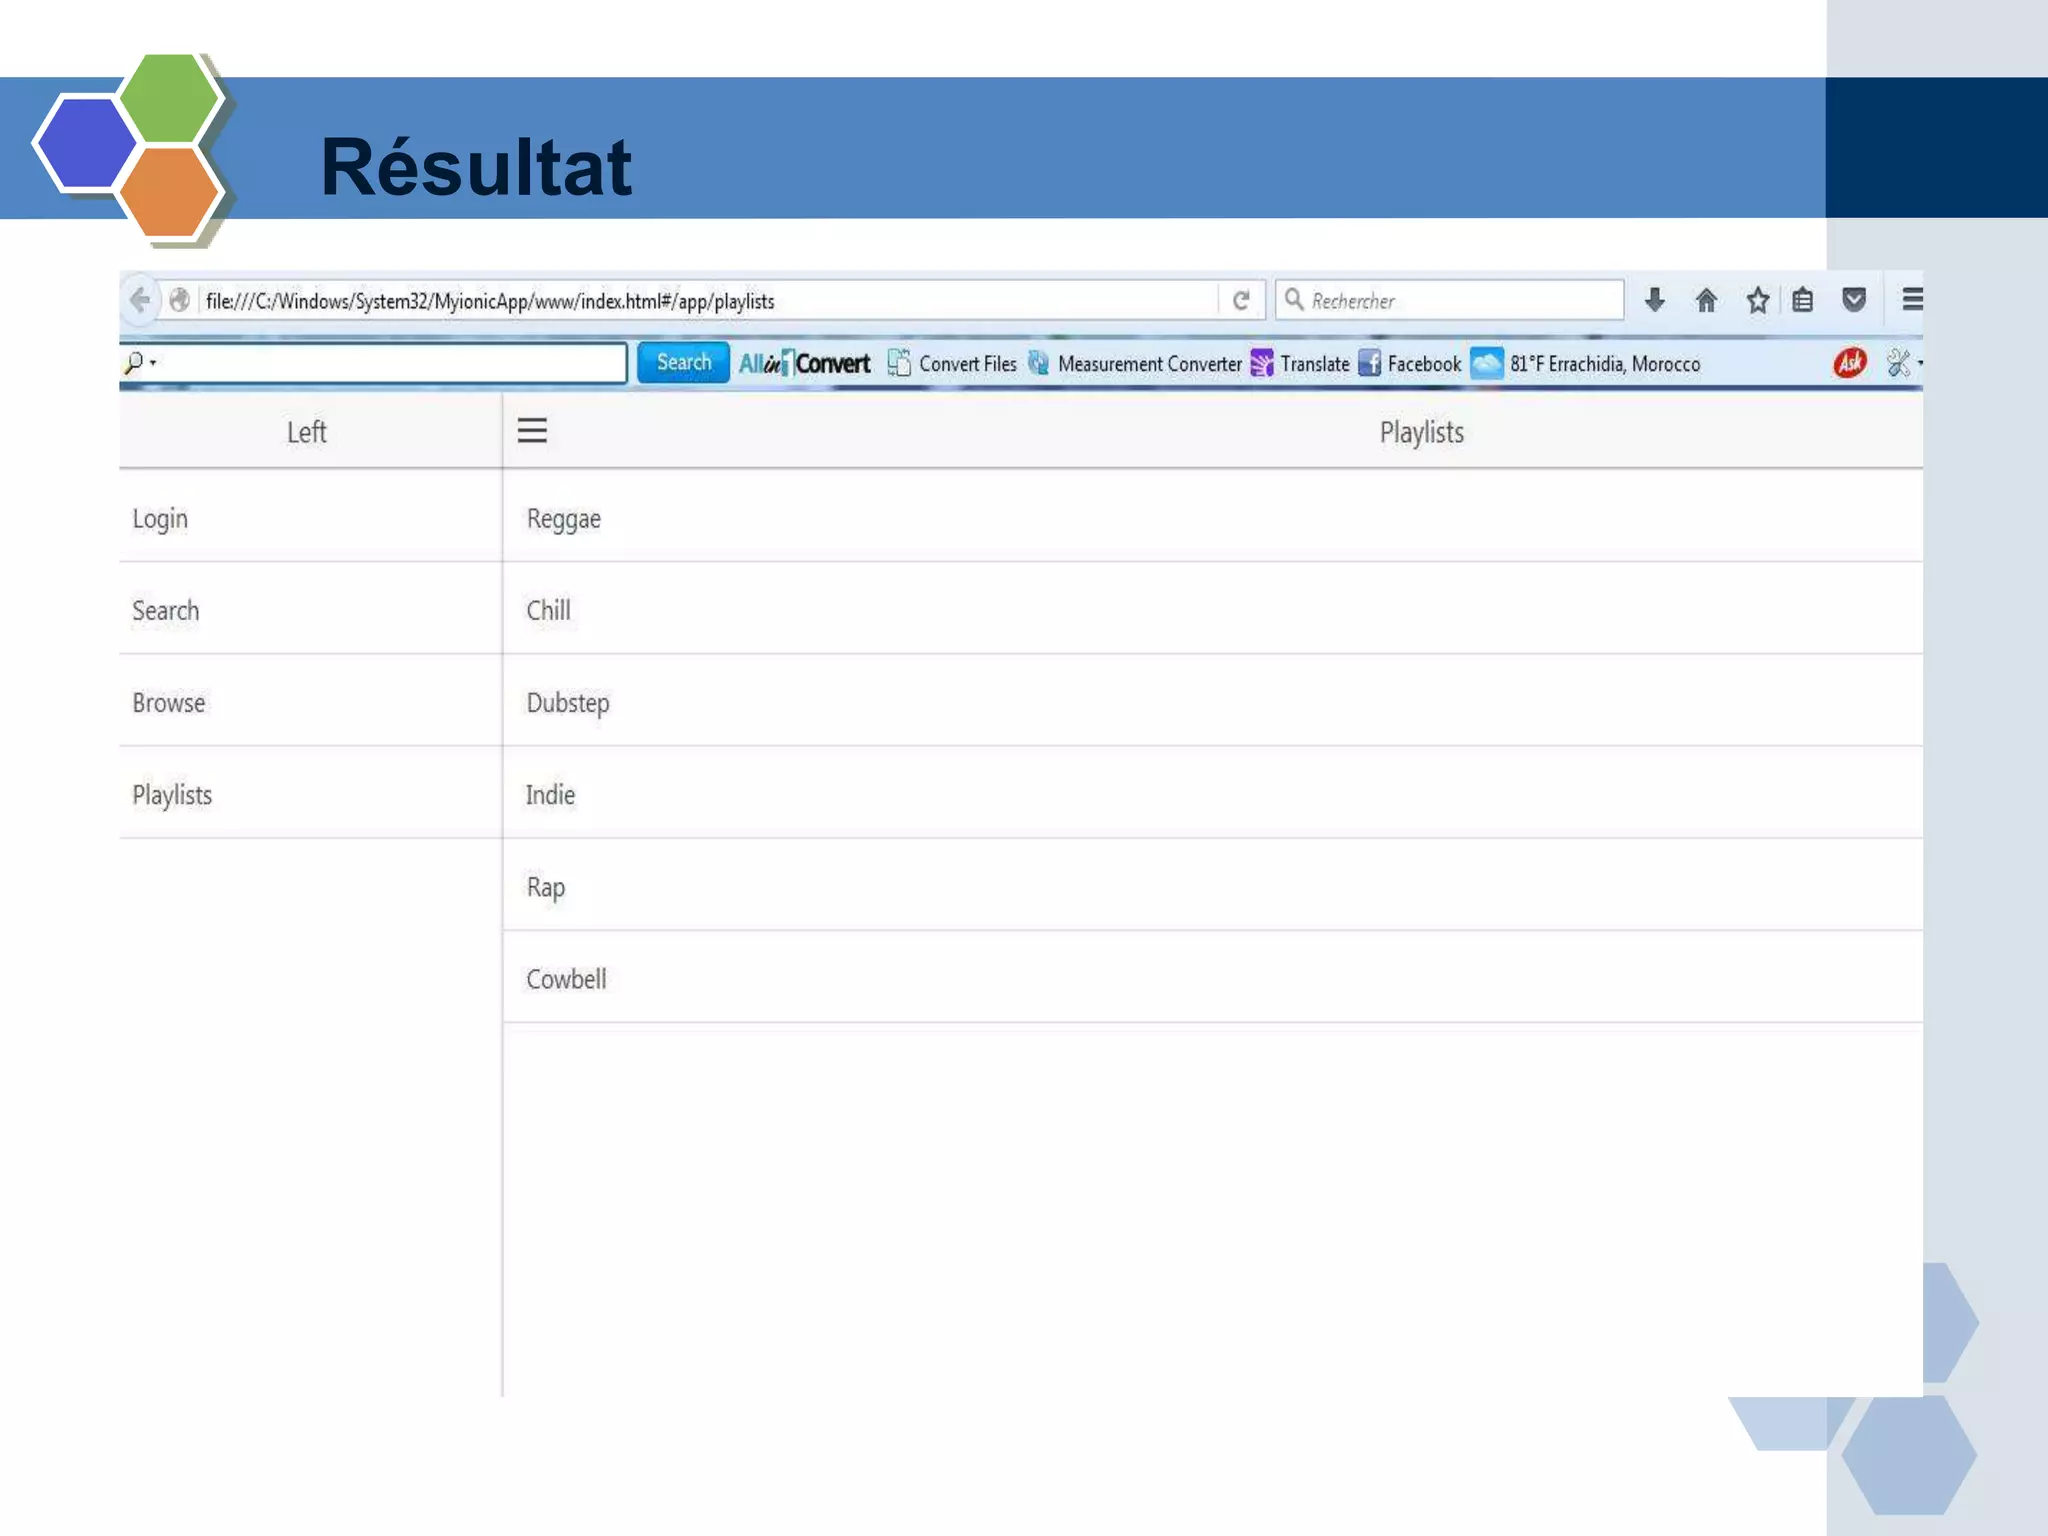Click the Pocket save icon

point(1853,300)
